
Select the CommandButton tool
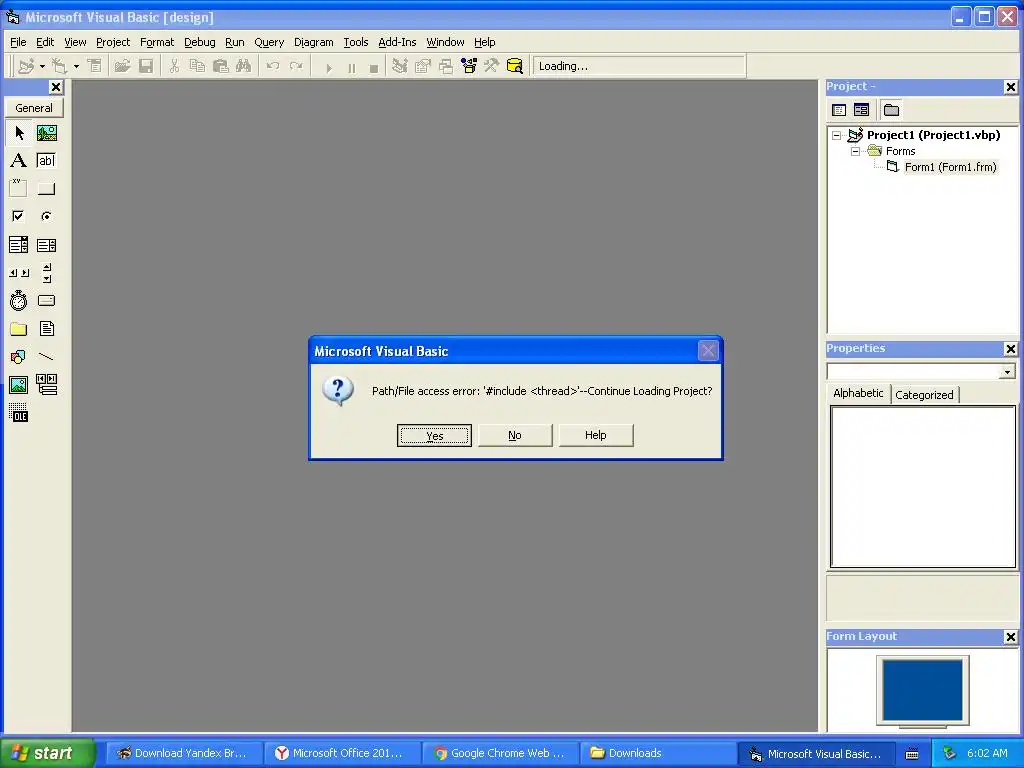coord(46,189)
